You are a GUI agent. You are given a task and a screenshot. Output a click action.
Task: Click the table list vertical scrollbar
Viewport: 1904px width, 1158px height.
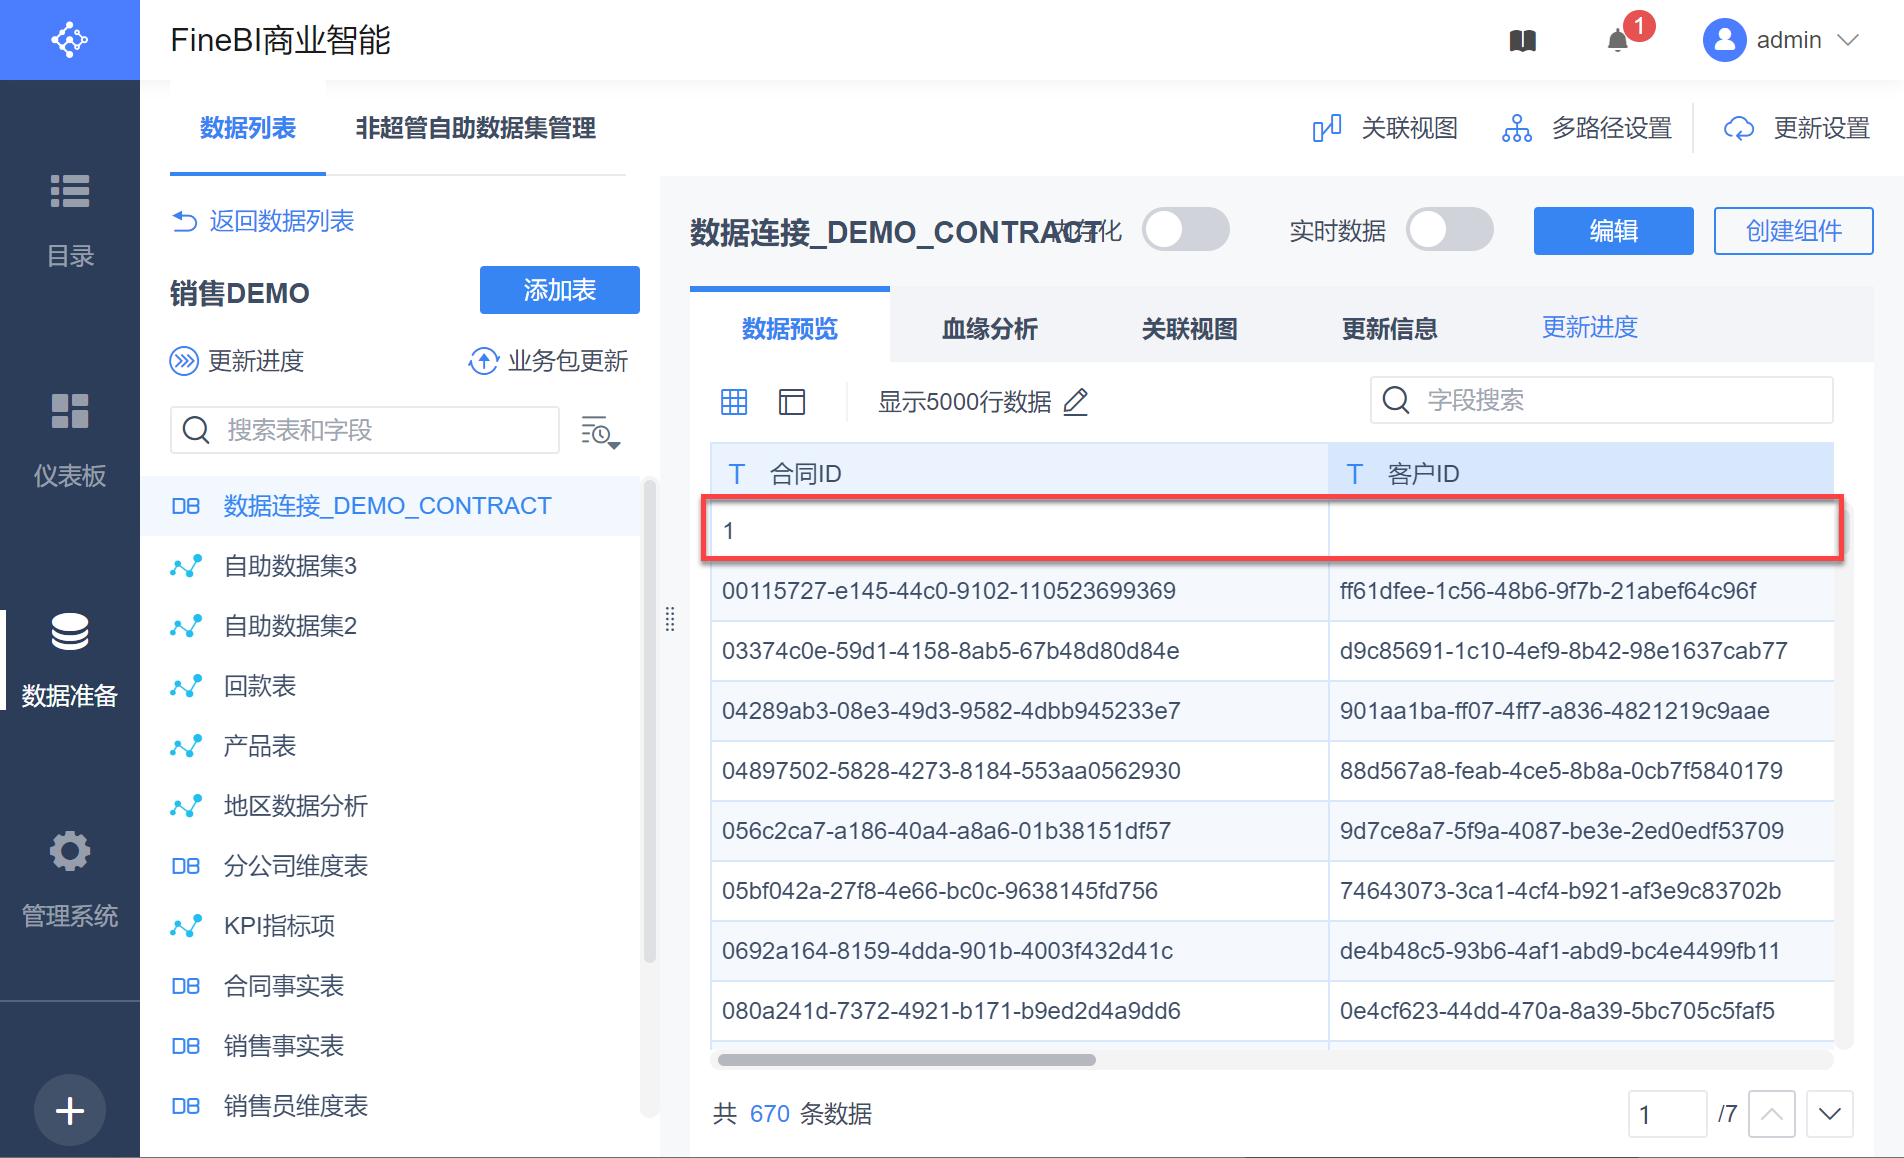[x=650, y=720]
